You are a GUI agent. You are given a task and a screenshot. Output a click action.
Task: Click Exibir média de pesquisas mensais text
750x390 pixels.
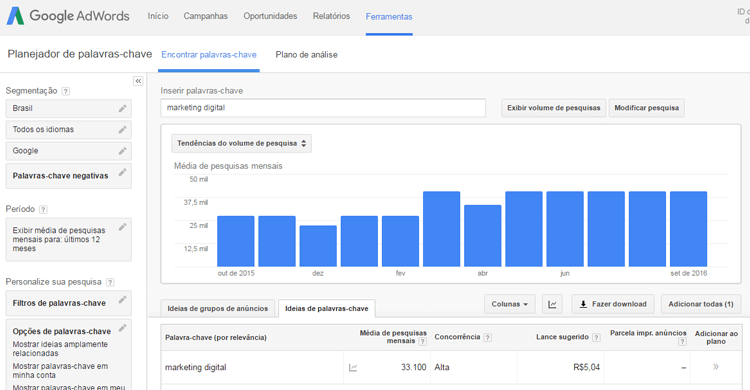click(x=59, y=239)
